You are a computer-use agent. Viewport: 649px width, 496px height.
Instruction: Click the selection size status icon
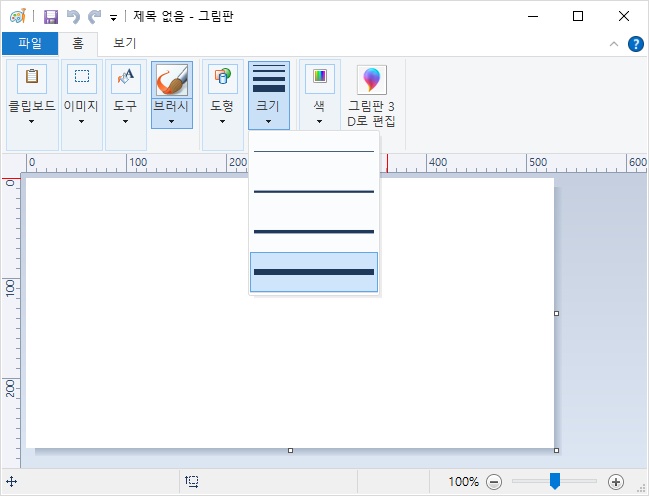(192, 481)
